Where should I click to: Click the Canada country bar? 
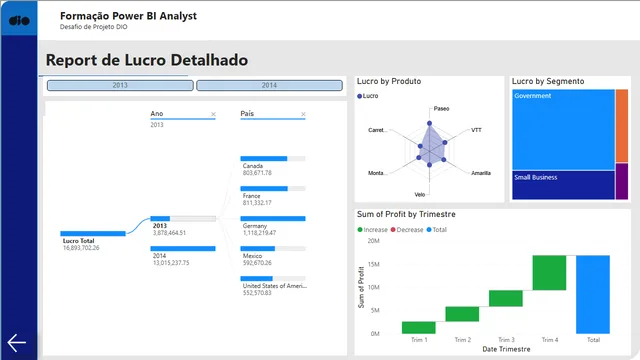pyautogui.click(x=273, y=158)
